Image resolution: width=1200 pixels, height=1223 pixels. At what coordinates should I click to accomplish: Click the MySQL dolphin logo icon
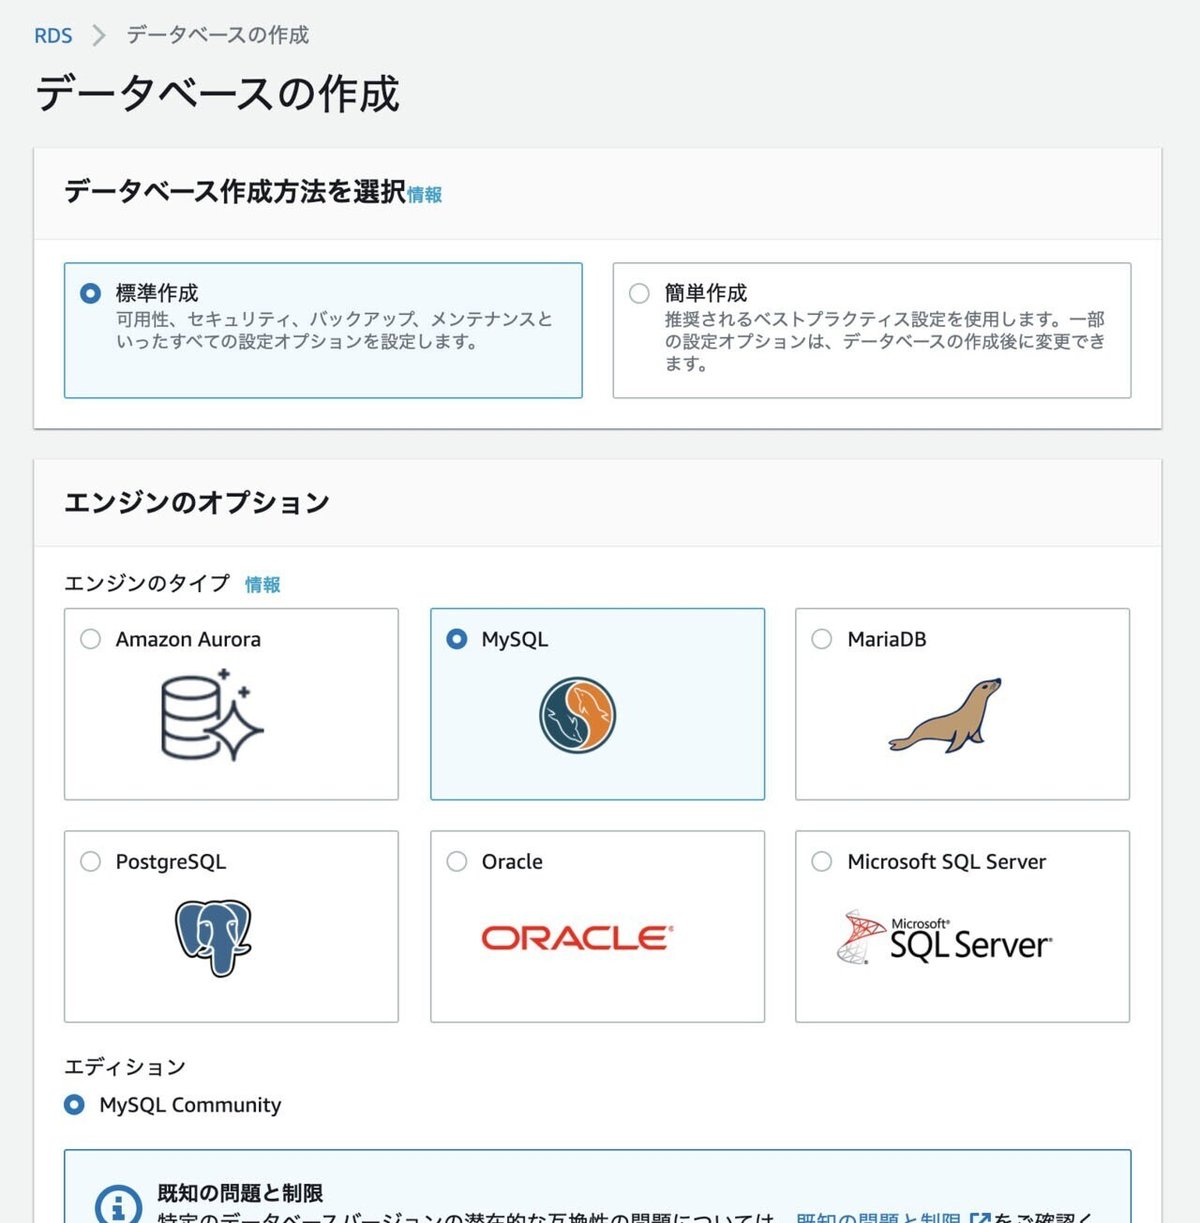tap(577, 716)
